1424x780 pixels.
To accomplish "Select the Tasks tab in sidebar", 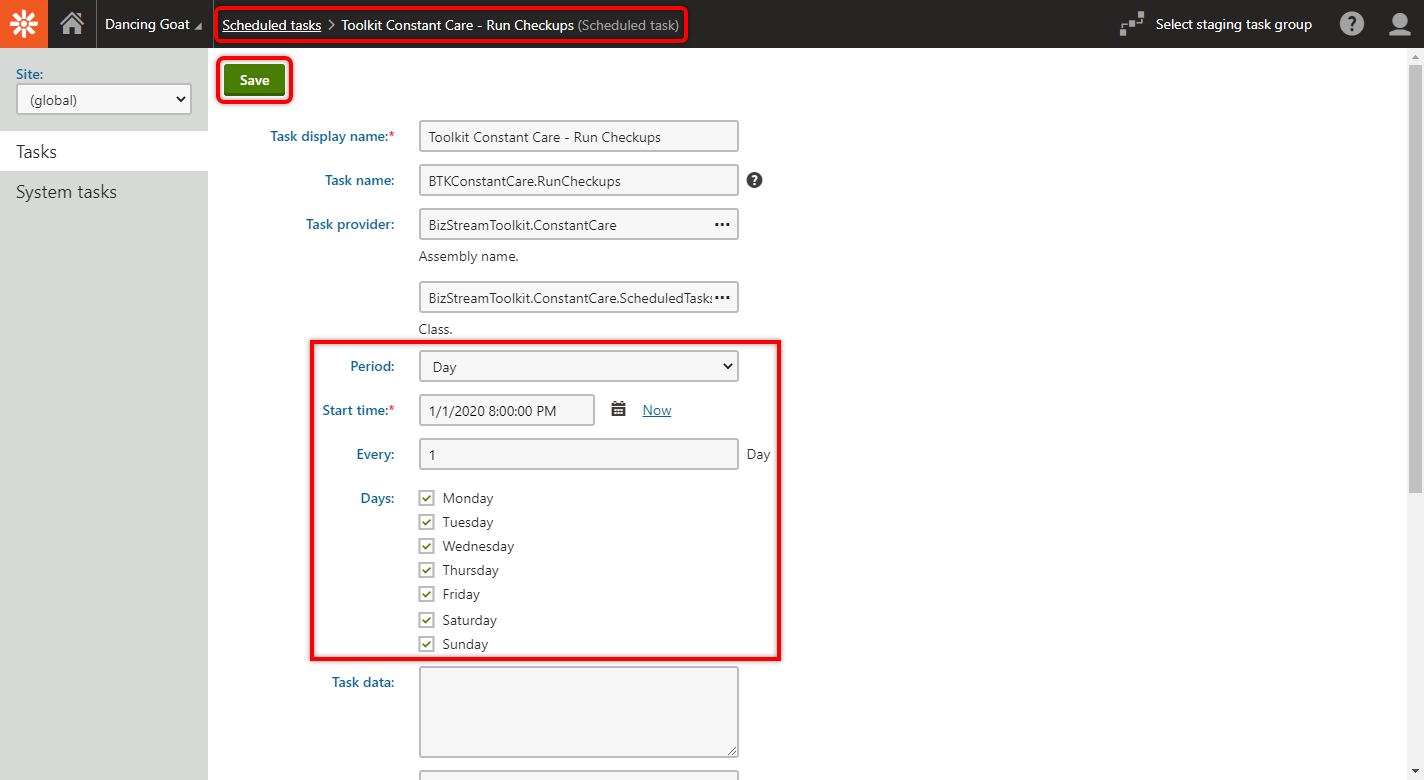I will click(104, 151).
